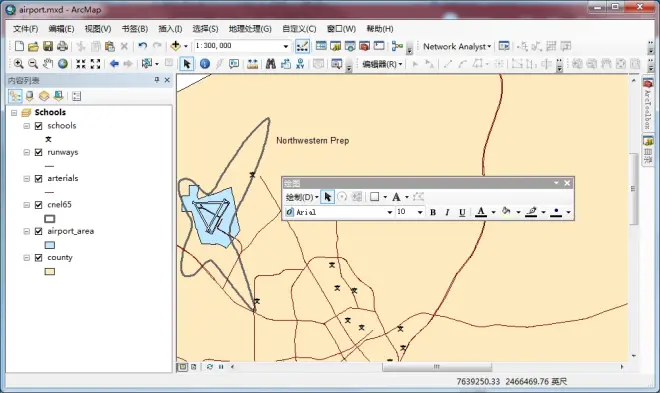
Task: Open the Insert (I) menu
Action: 170,29
